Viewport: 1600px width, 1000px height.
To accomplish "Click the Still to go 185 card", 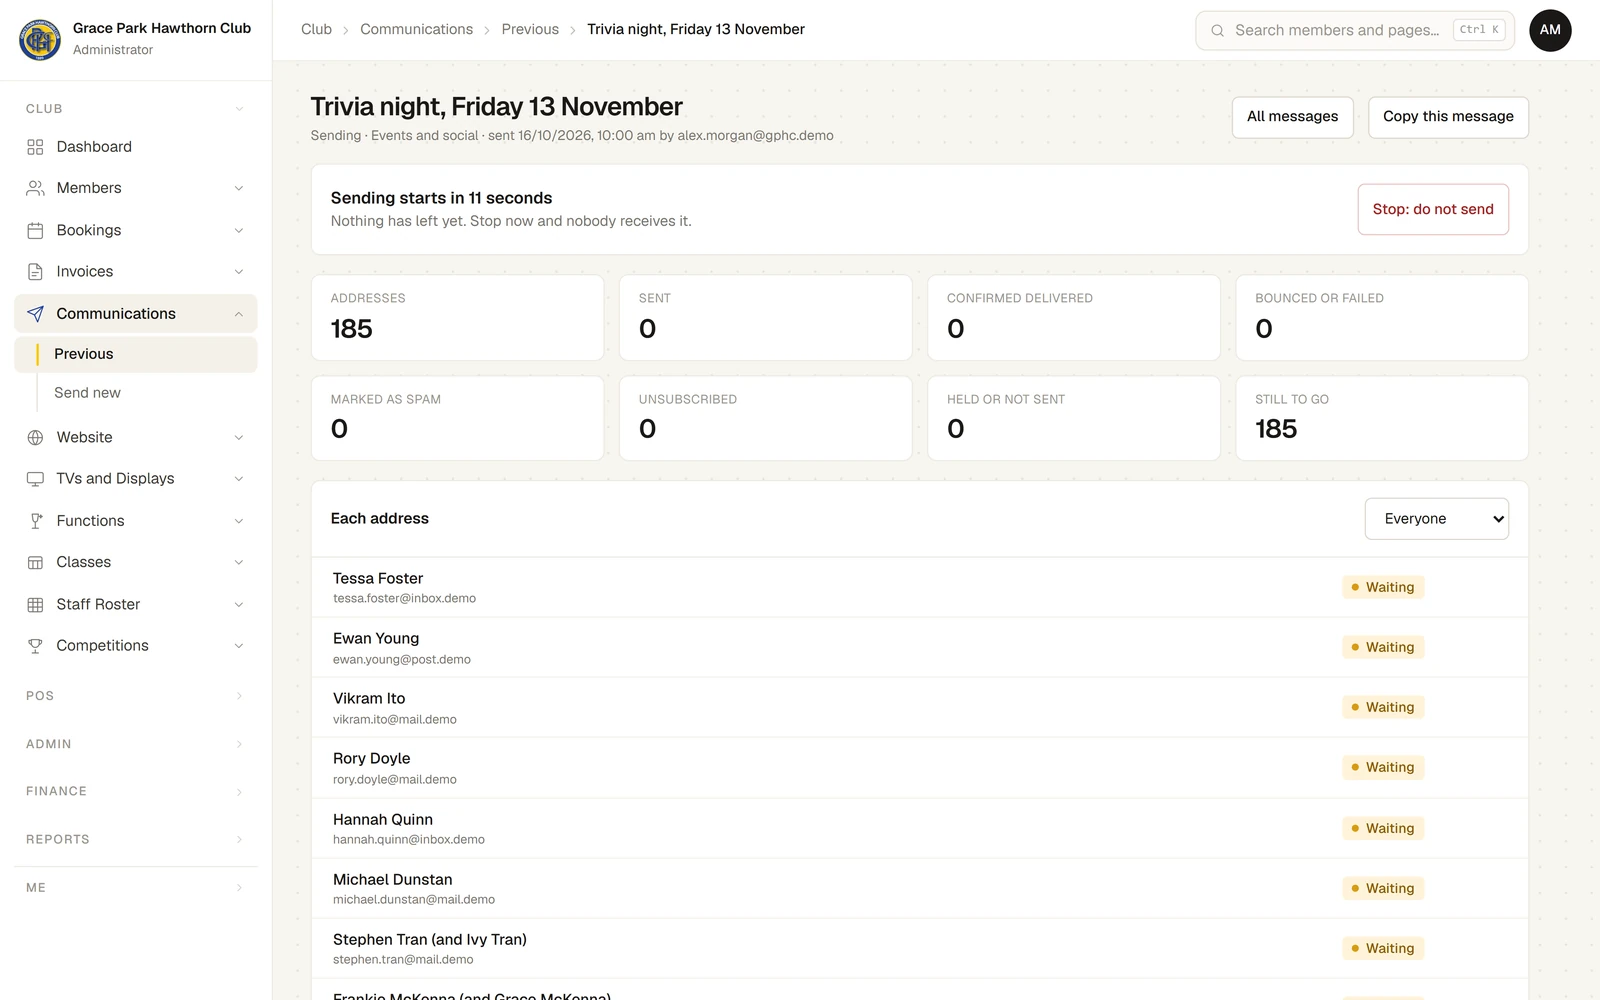I will 1382,418.
